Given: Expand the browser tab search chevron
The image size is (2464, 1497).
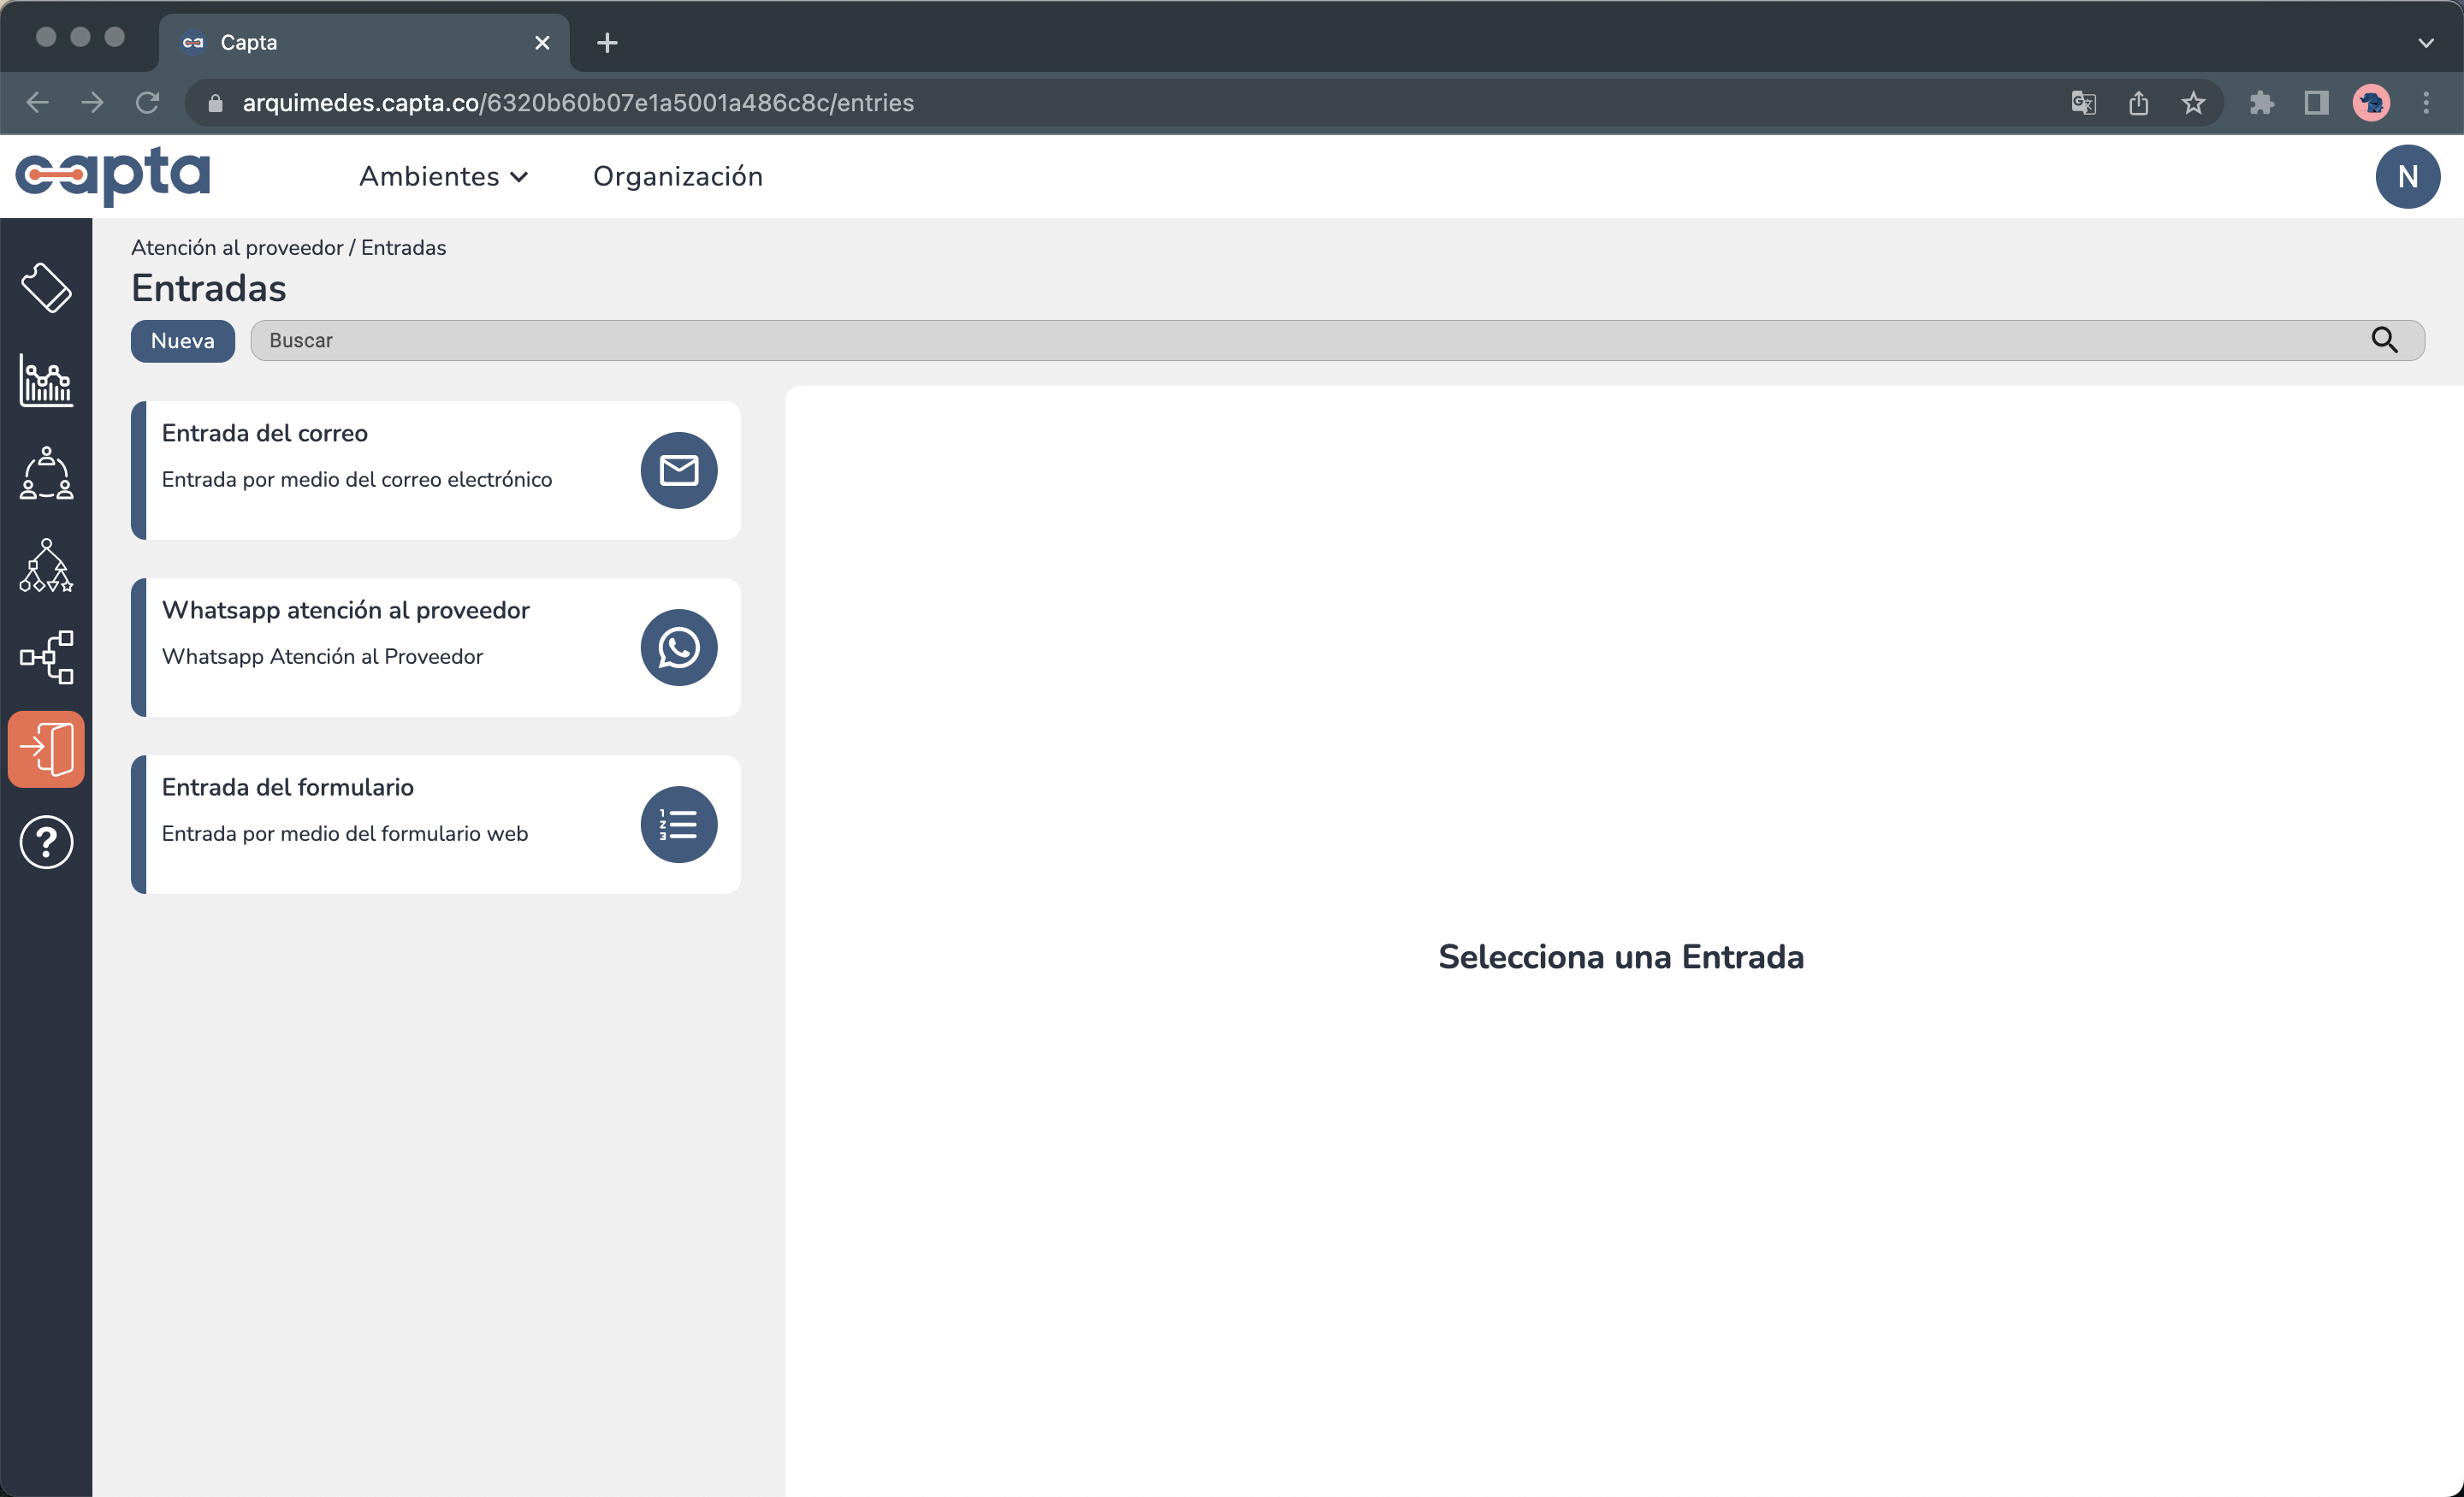Looking at the screenshot, I should tap(2425, 42).
